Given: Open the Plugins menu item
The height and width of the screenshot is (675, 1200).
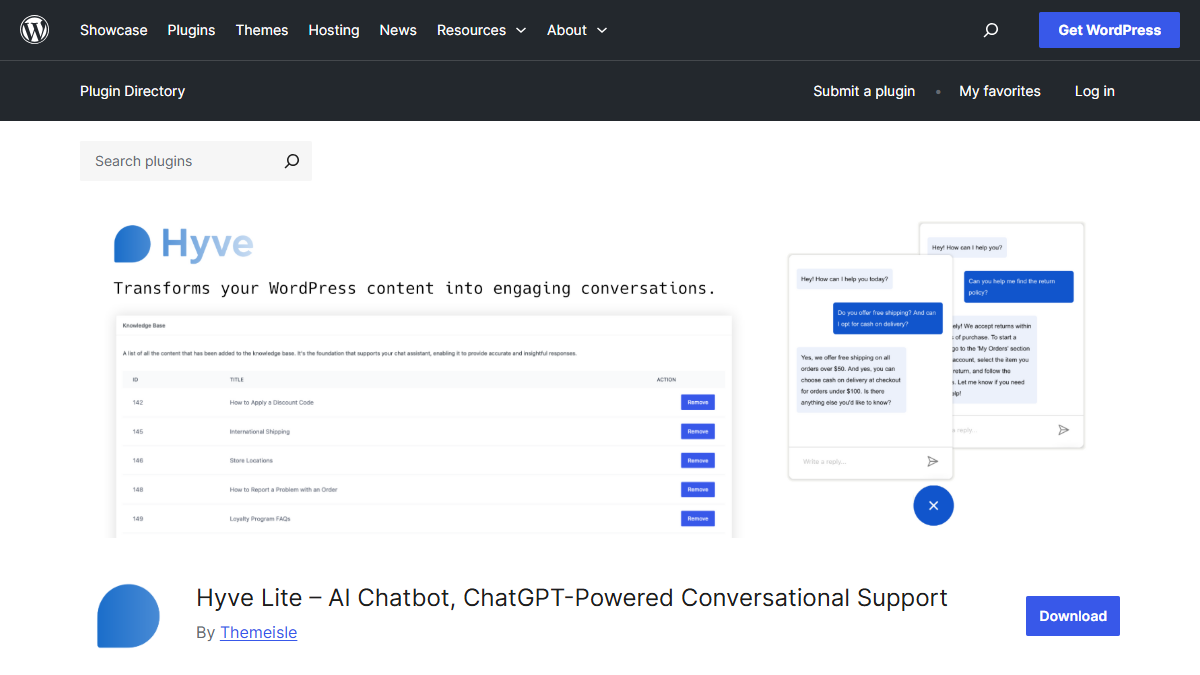Looking at the screenshot, I should (x=191, y=30).
